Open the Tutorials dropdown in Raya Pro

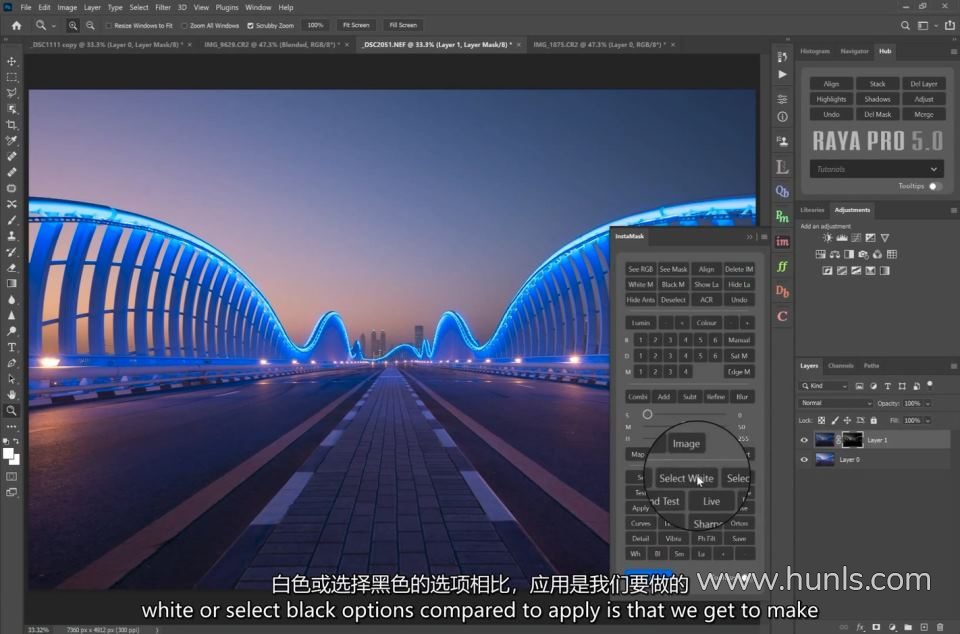coord(877,169)
